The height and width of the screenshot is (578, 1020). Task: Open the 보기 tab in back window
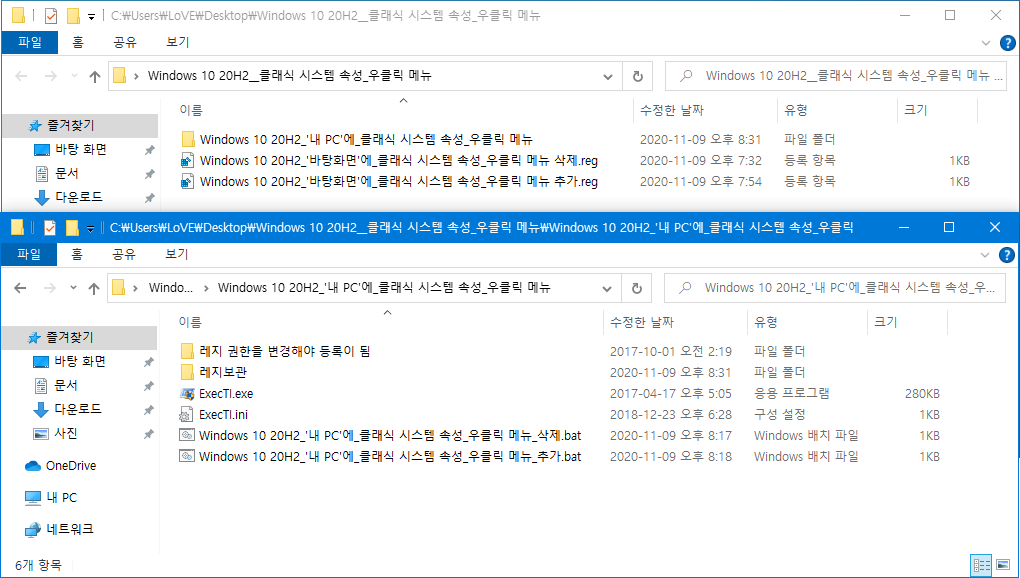(177, 43)
